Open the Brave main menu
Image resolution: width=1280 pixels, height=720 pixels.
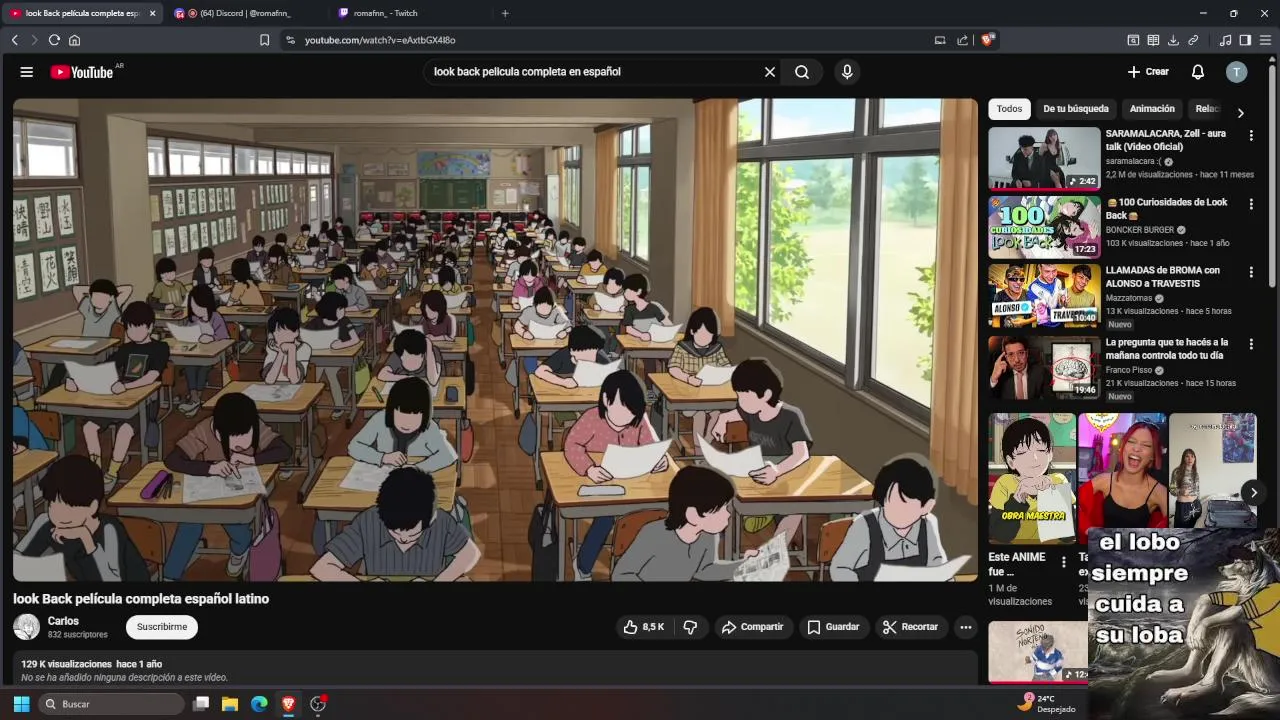(1265, 40)
